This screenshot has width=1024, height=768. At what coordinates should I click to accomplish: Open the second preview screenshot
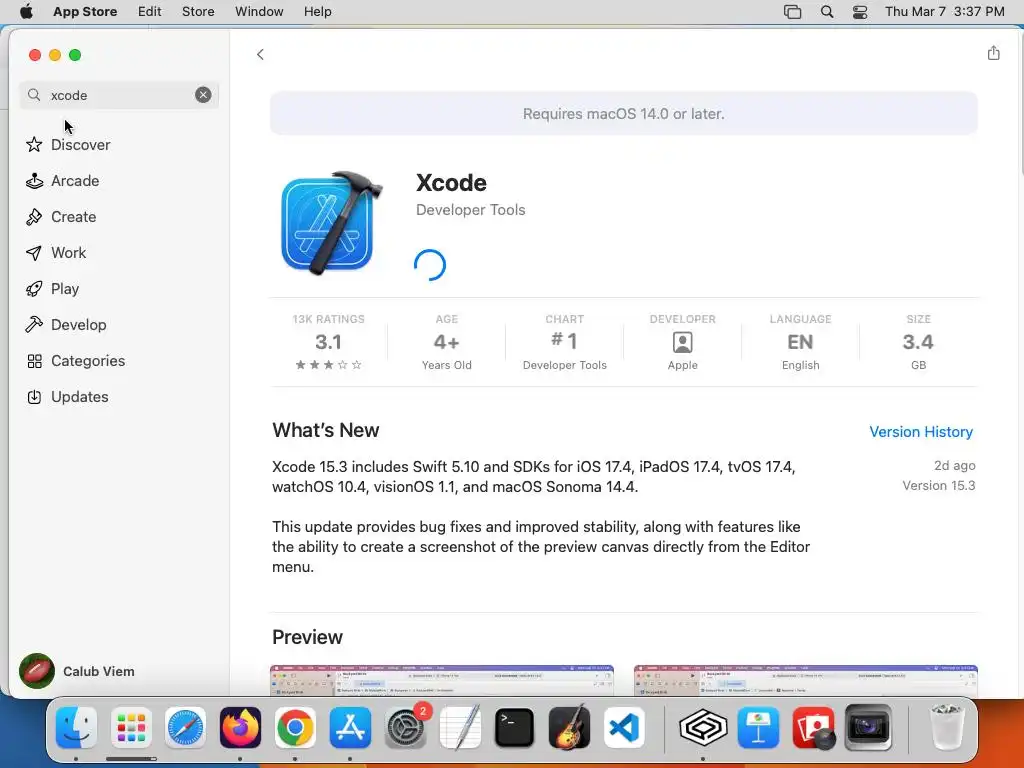click(x=805, y=680)
